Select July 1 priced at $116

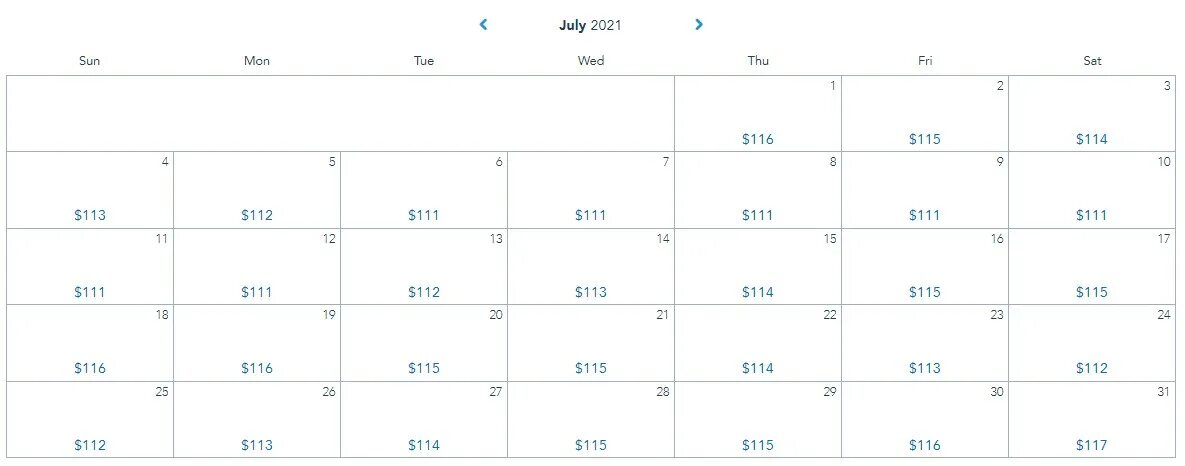(x=758, y=113)
